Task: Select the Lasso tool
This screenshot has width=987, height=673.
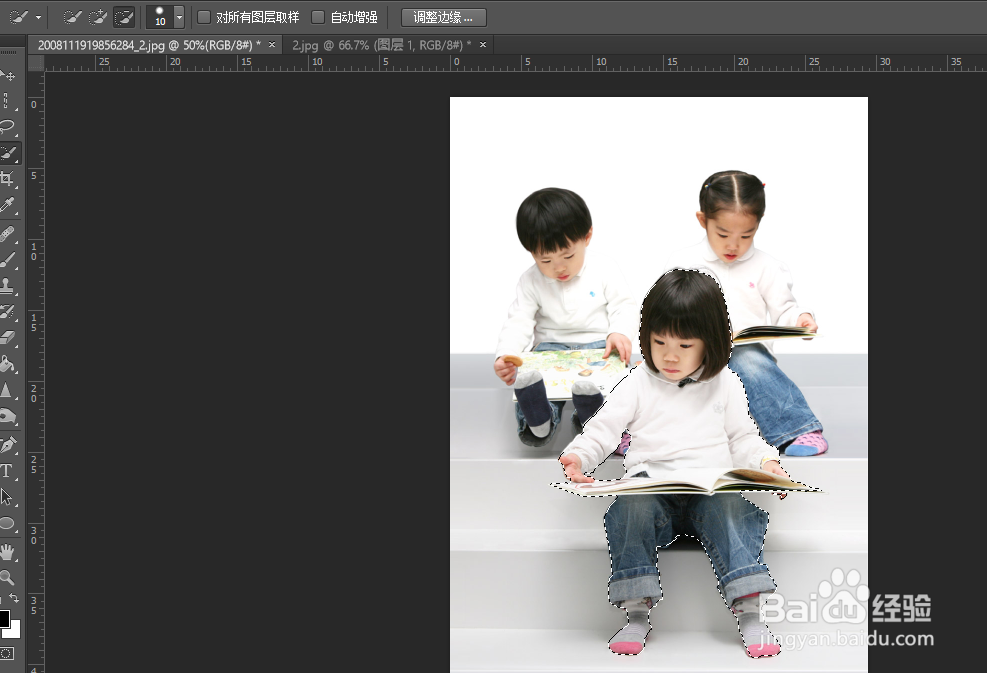Action: [8, 127]
